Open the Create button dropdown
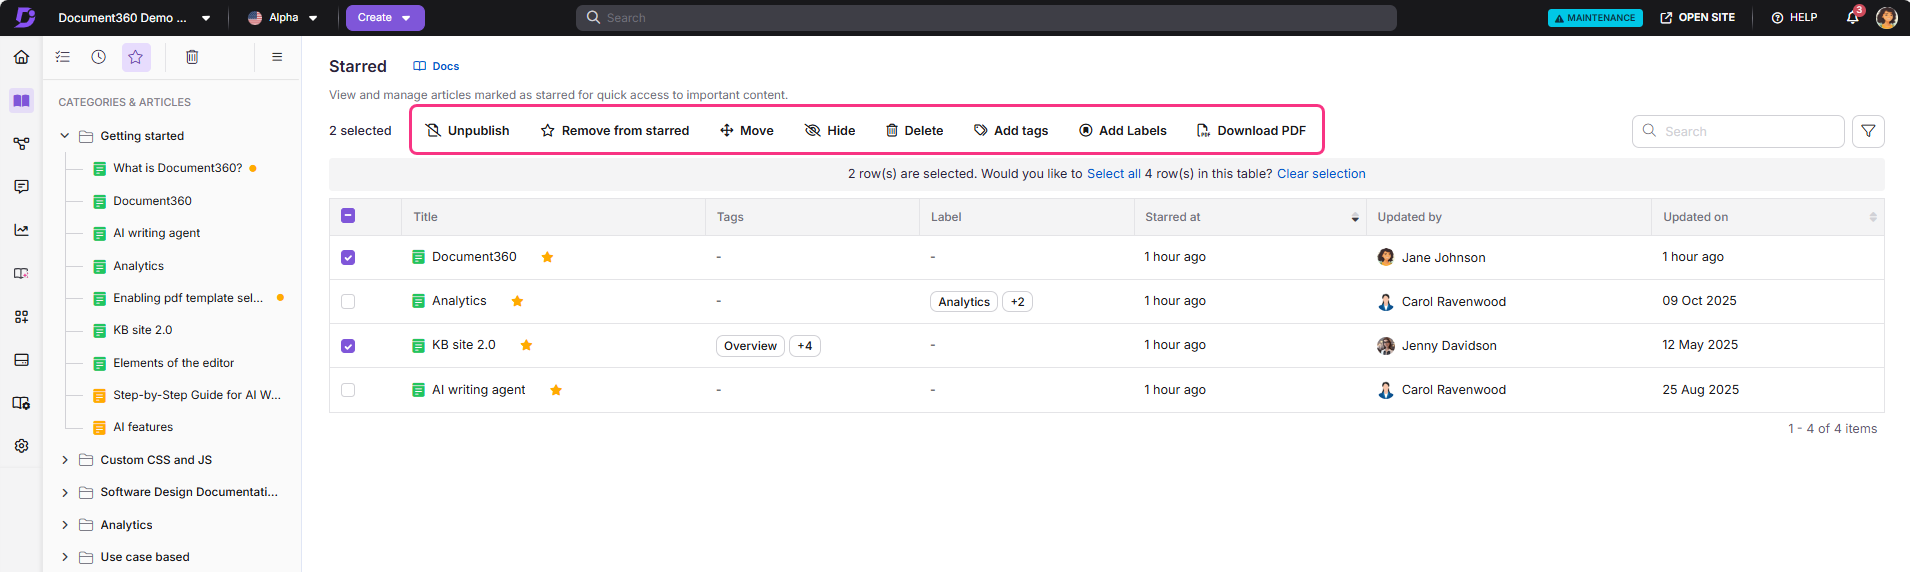 point(385,18)
